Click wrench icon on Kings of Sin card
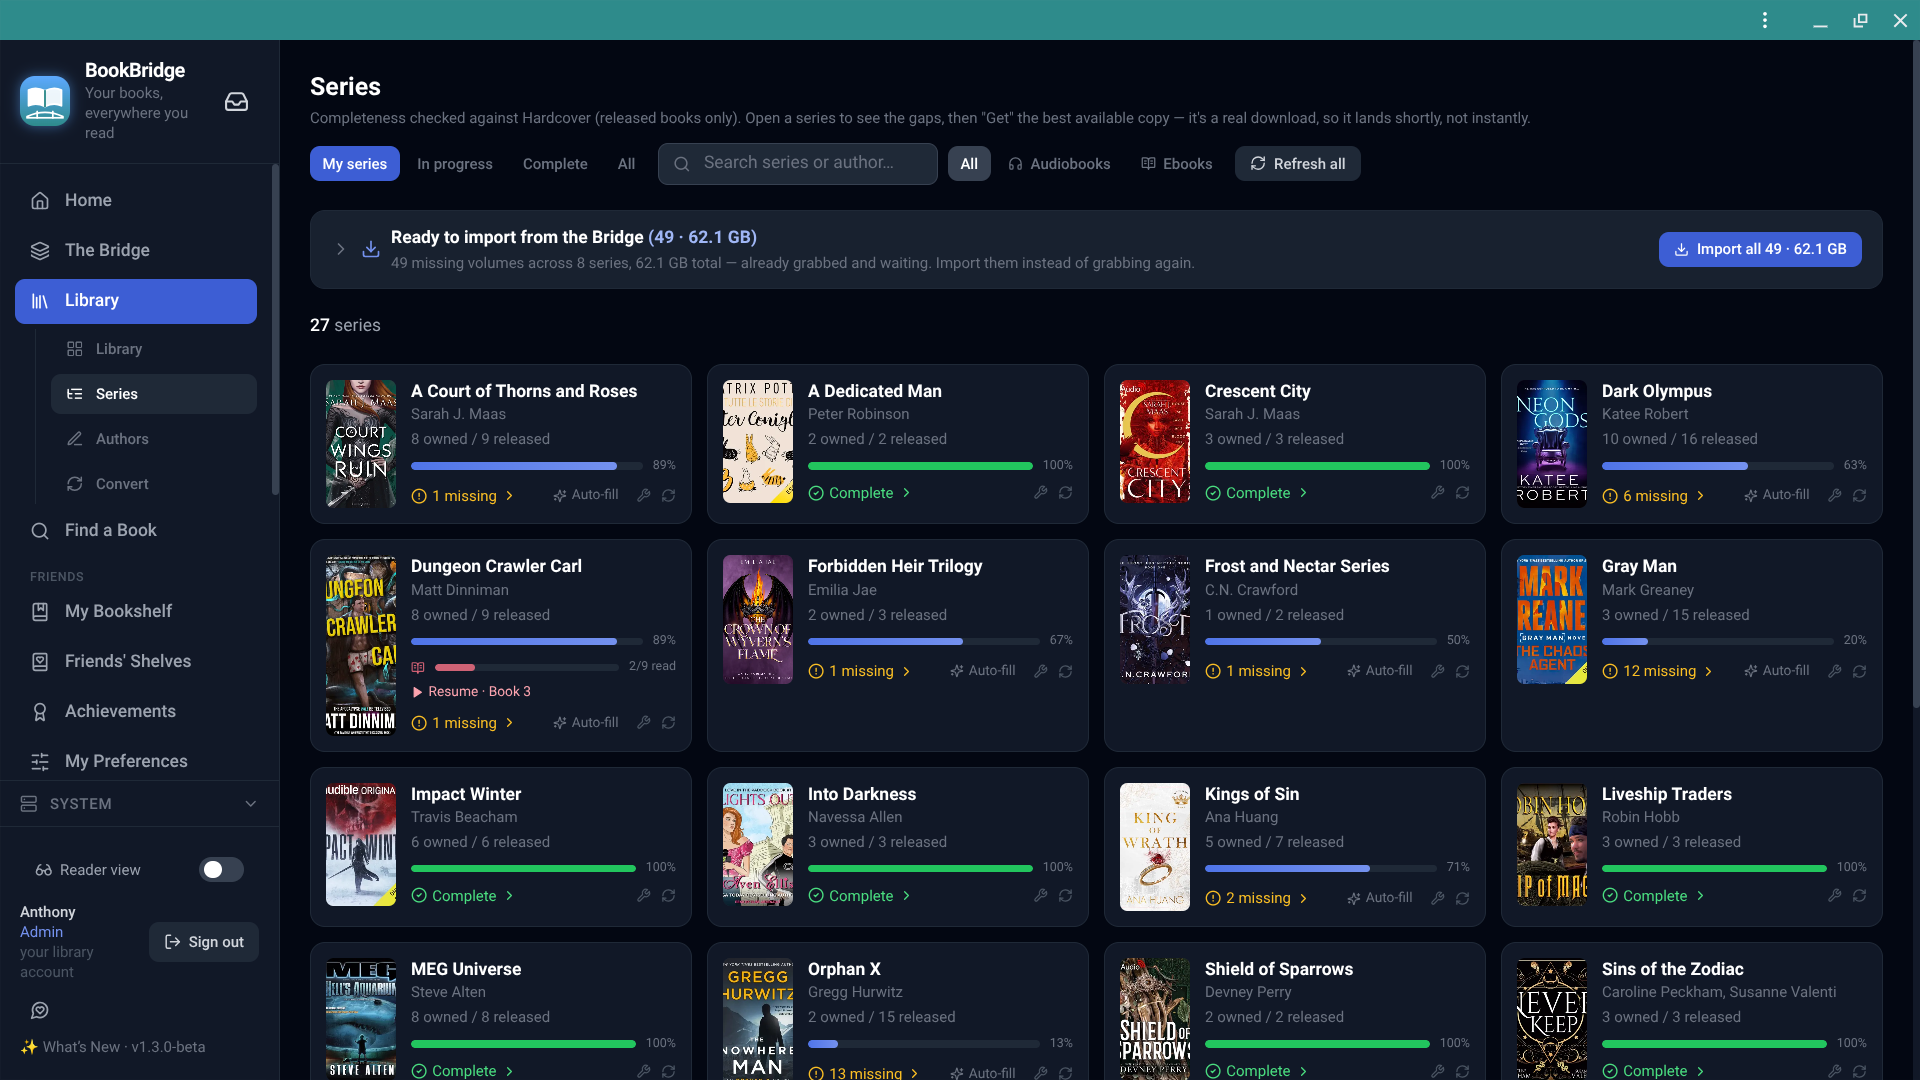 pyautogui.click(x=1438, y=898)
